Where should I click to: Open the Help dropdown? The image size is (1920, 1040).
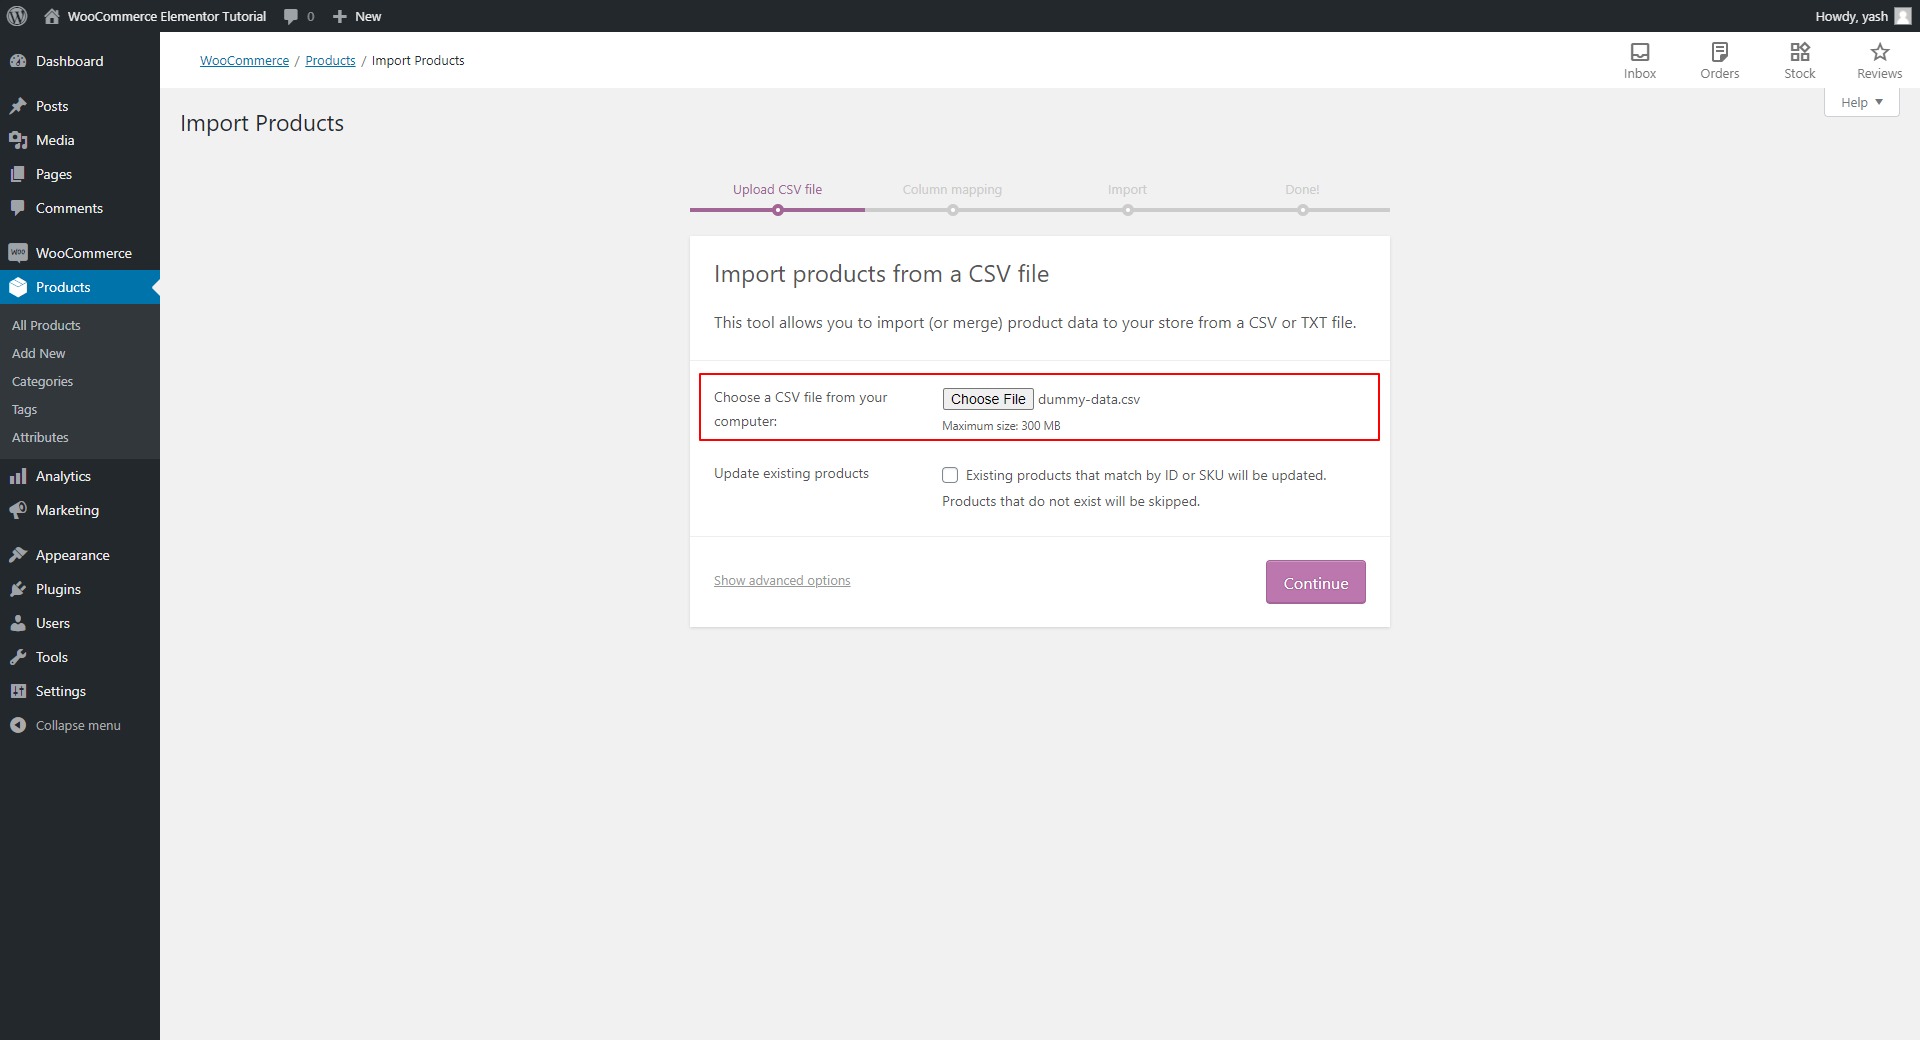[x=1858, y=101]
